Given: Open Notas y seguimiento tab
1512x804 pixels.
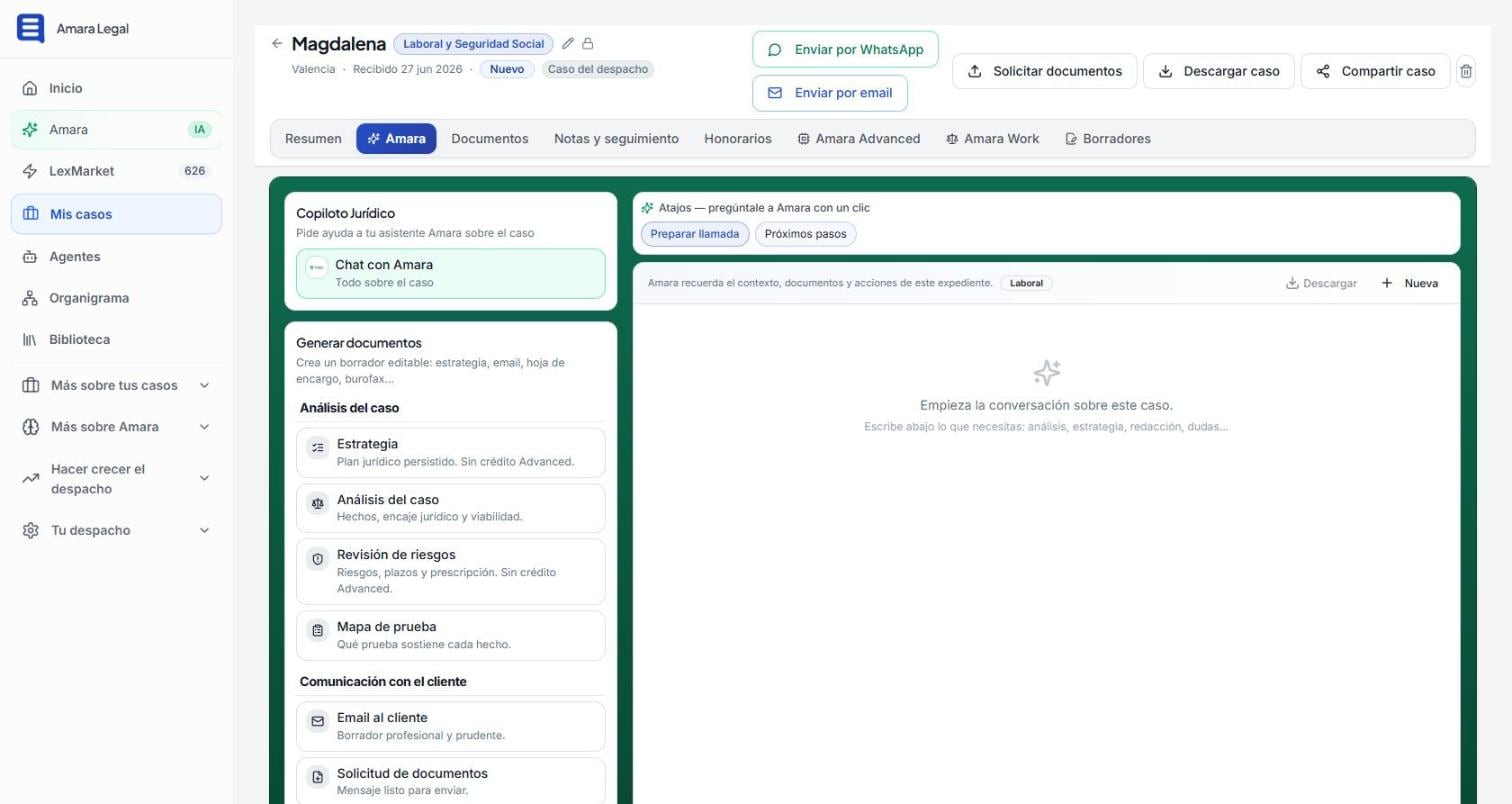Looking at the screenshot, I should coord(616,139).
